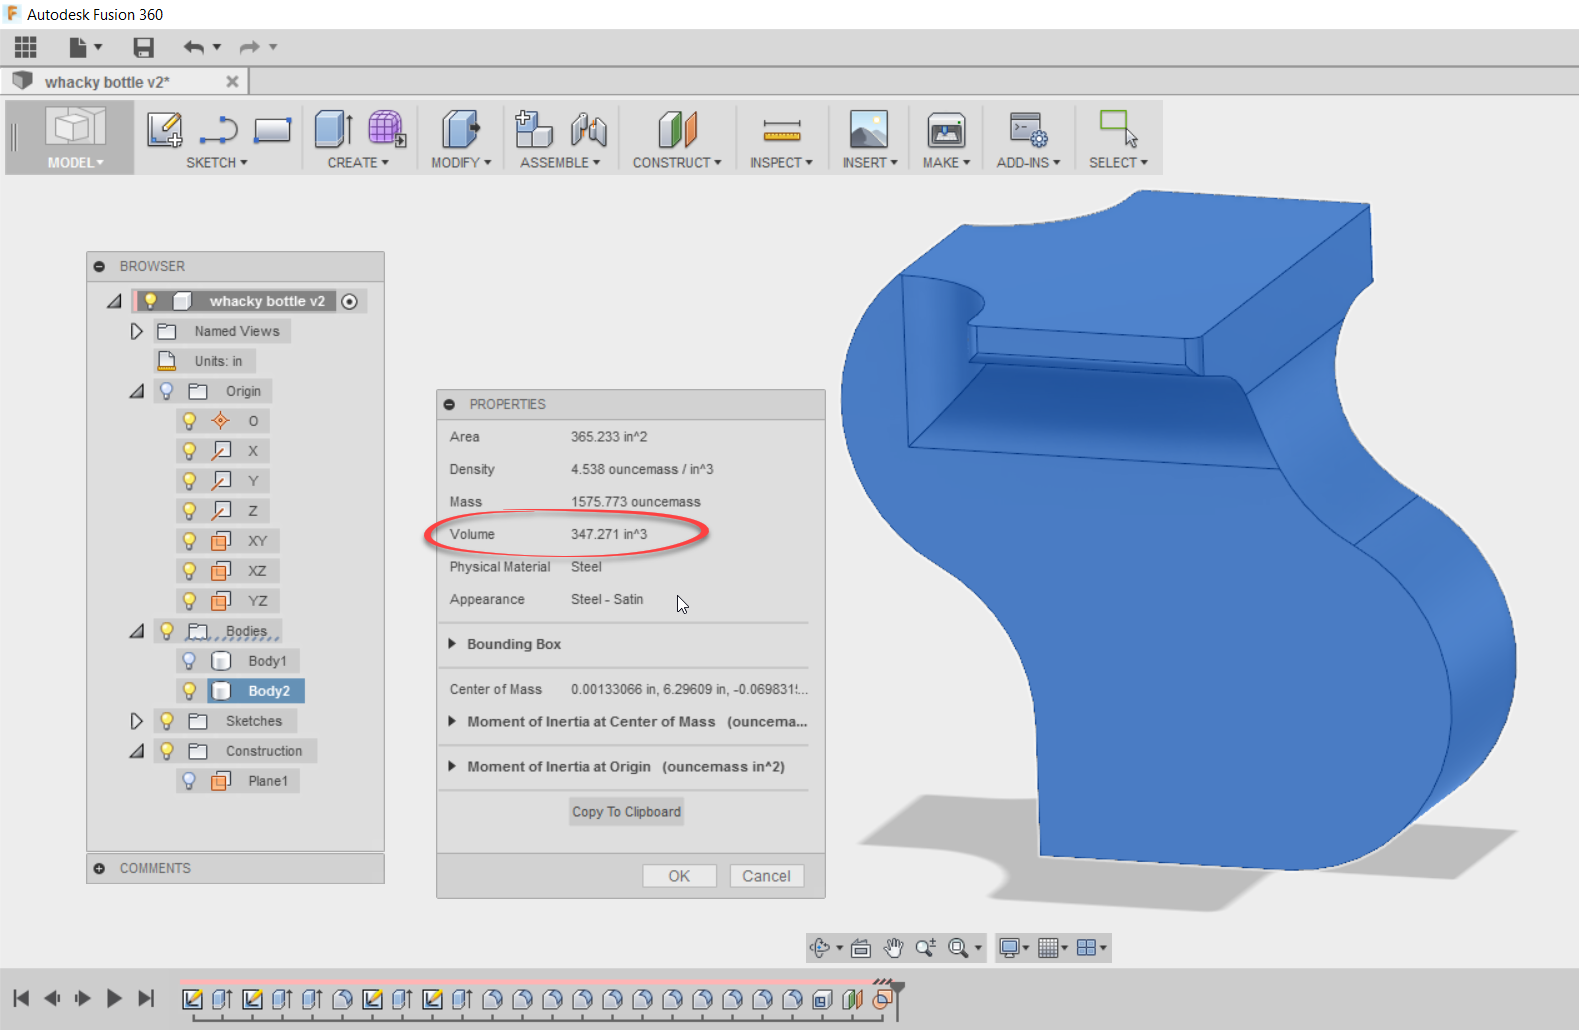Open Display Settings monitor icon
This screenshot has height=1030, width=1579.
coord(1010,948)
